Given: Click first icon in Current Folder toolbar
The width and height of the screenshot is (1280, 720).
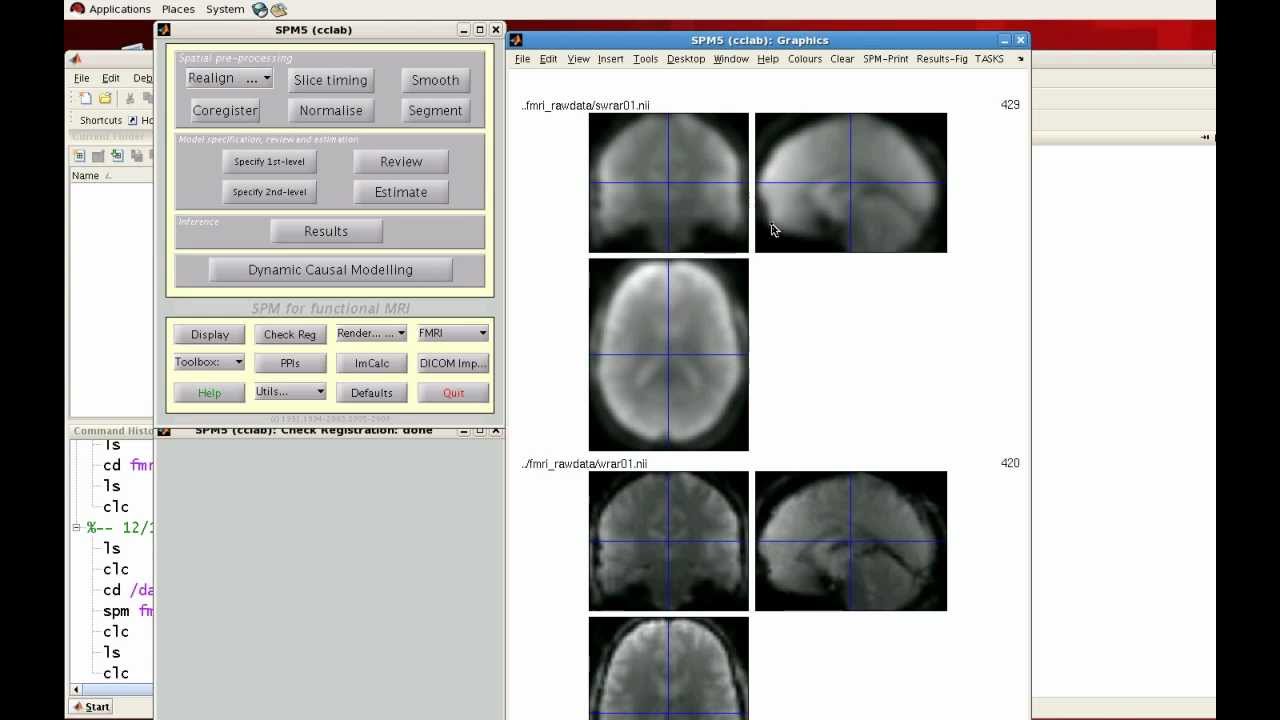Looking at the screenshot, I should 79,156.
